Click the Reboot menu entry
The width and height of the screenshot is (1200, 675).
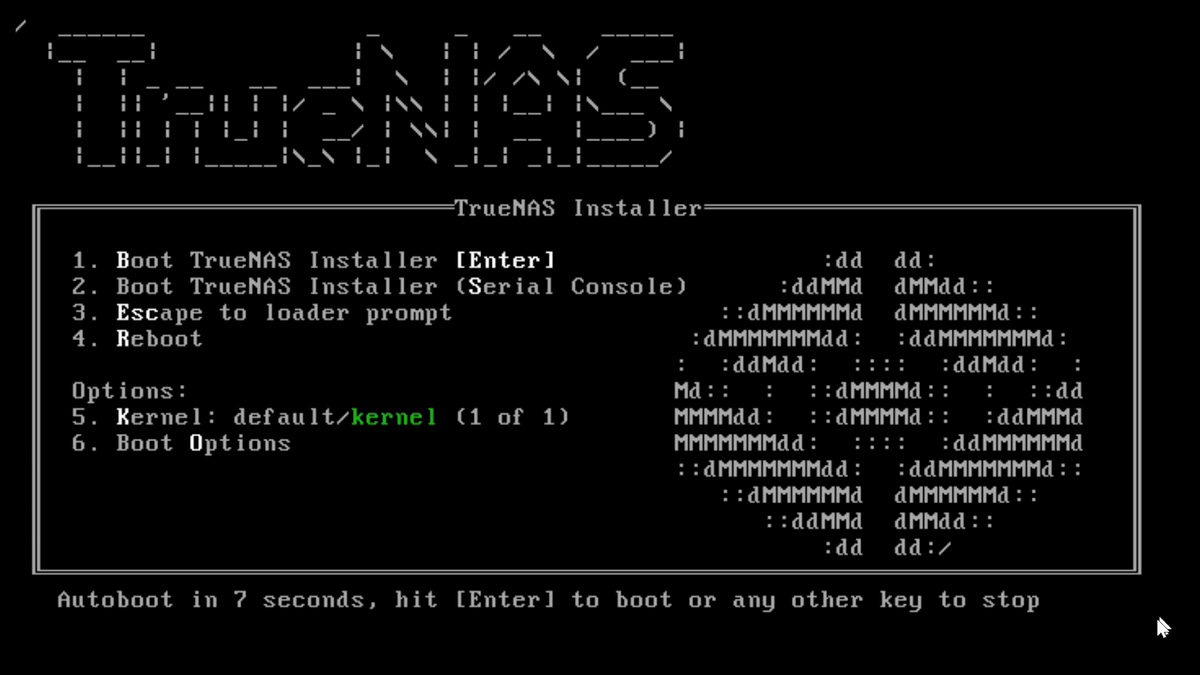[137, 339]
